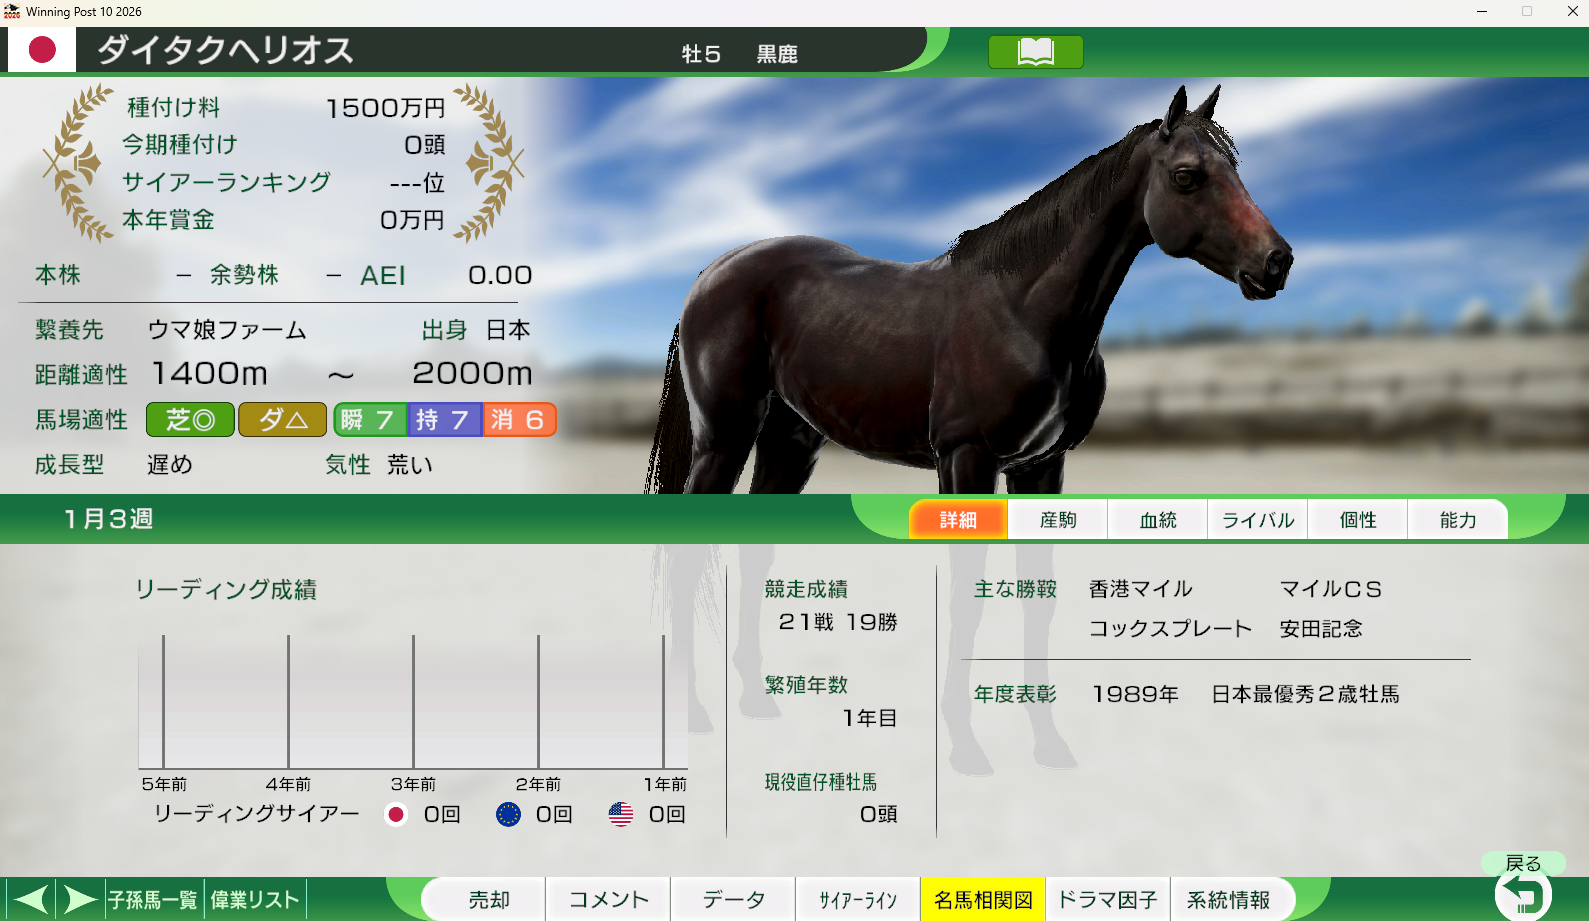Click the データ button
The image size is (1589, 921).
pyautogui.click(x=734, y=900)
